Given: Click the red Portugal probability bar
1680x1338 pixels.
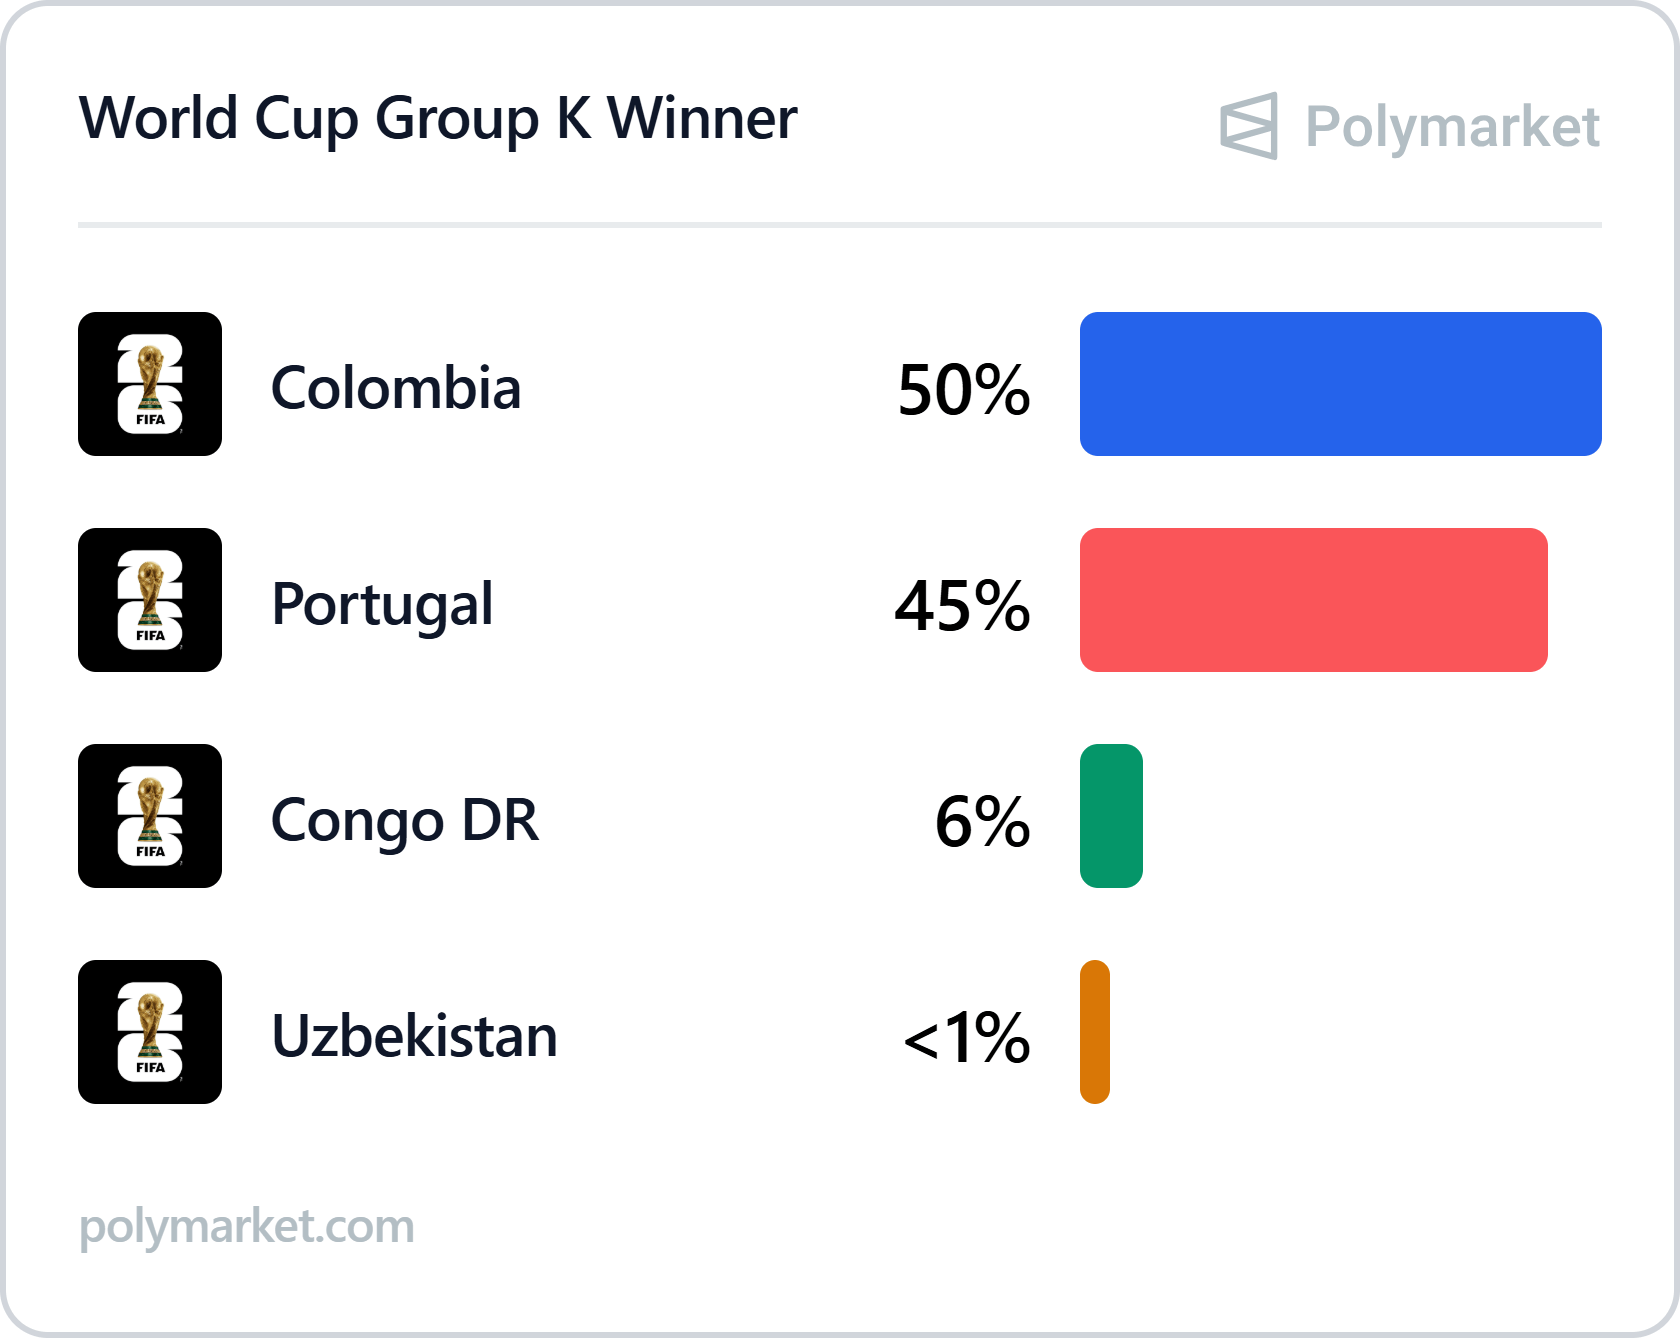Looking at the screenshot, I should 1314,600.
